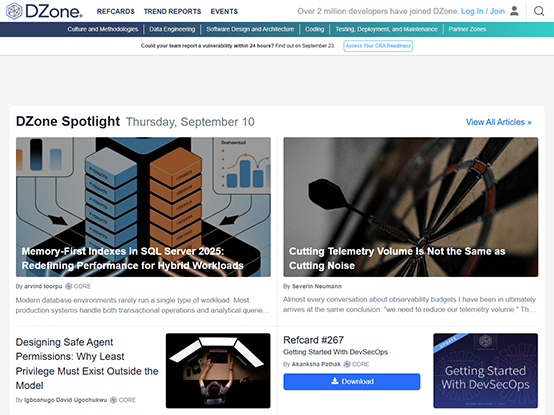Click author name arvind toorpu
The height and width of the screenshot is (415, 554).
[x=43, y=286]
